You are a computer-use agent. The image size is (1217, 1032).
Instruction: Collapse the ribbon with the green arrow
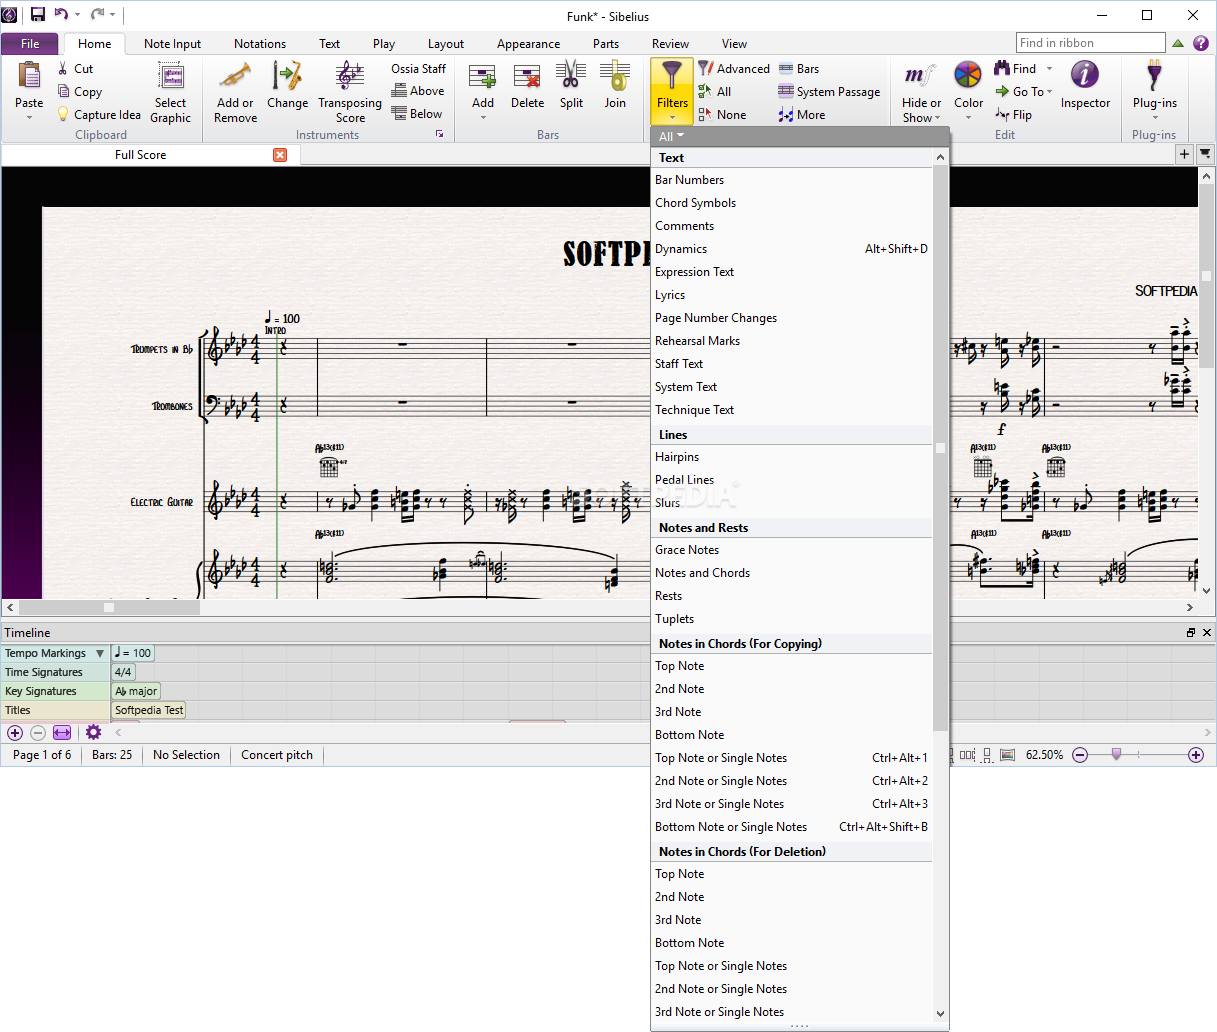(1178, 43)
